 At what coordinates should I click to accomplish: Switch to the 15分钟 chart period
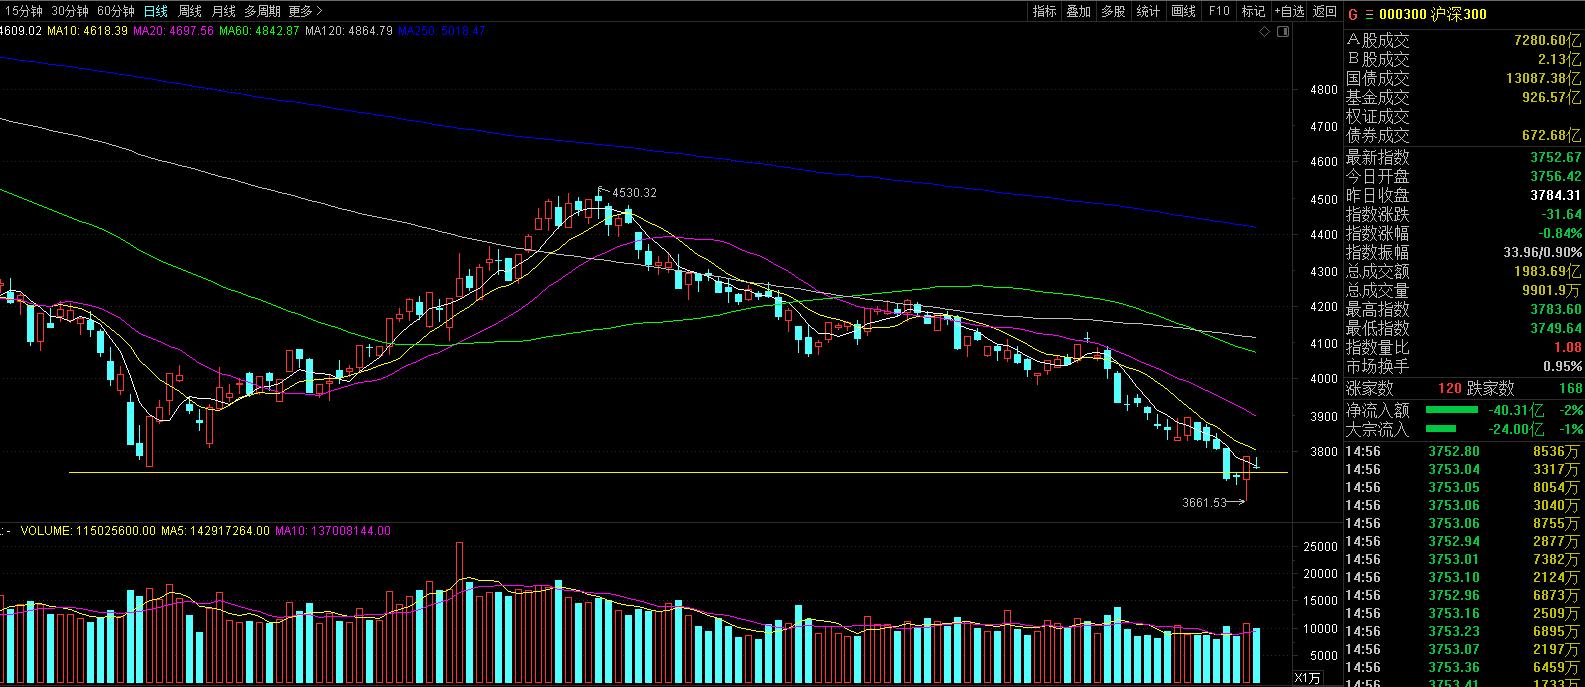(24, 11)
